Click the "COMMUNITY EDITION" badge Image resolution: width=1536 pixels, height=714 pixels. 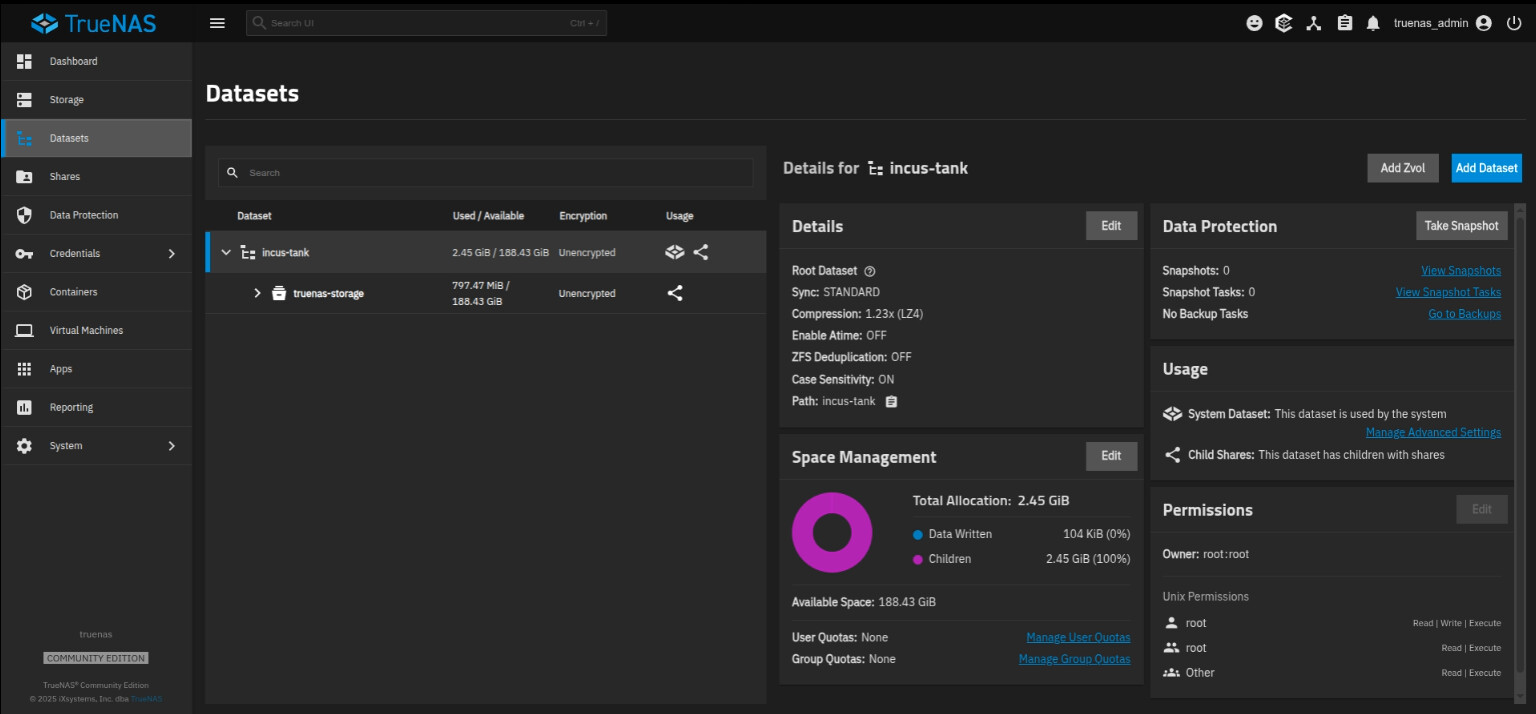pos(96,658)
